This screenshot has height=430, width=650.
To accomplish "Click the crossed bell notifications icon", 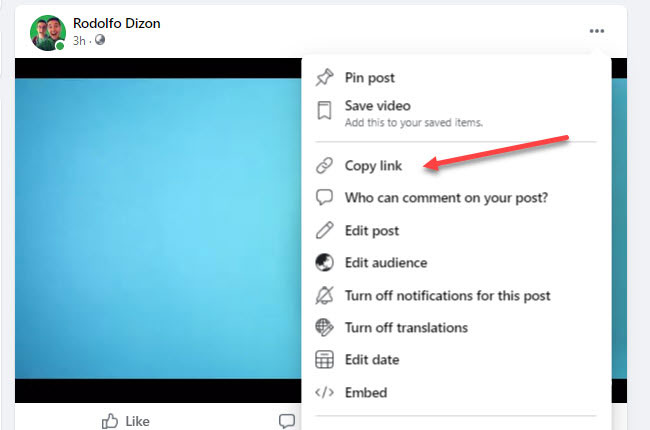I will click(324, 295).
